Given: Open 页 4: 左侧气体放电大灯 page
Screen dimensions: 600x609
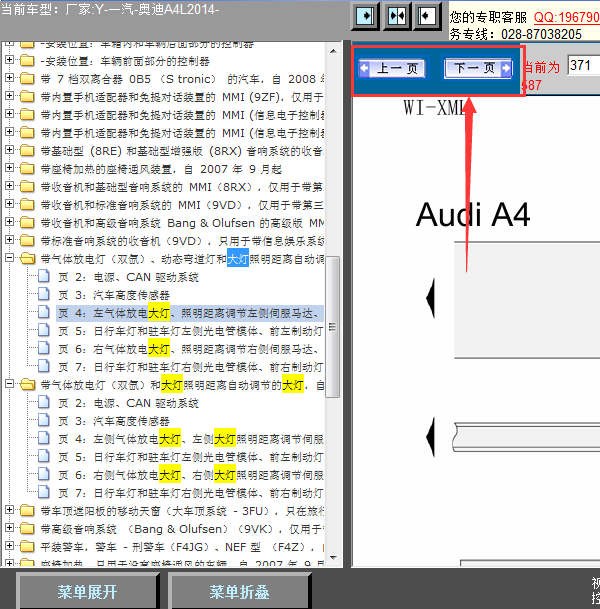Looking at the screenshot, I should pyautogui.click(x=191, y=439).
